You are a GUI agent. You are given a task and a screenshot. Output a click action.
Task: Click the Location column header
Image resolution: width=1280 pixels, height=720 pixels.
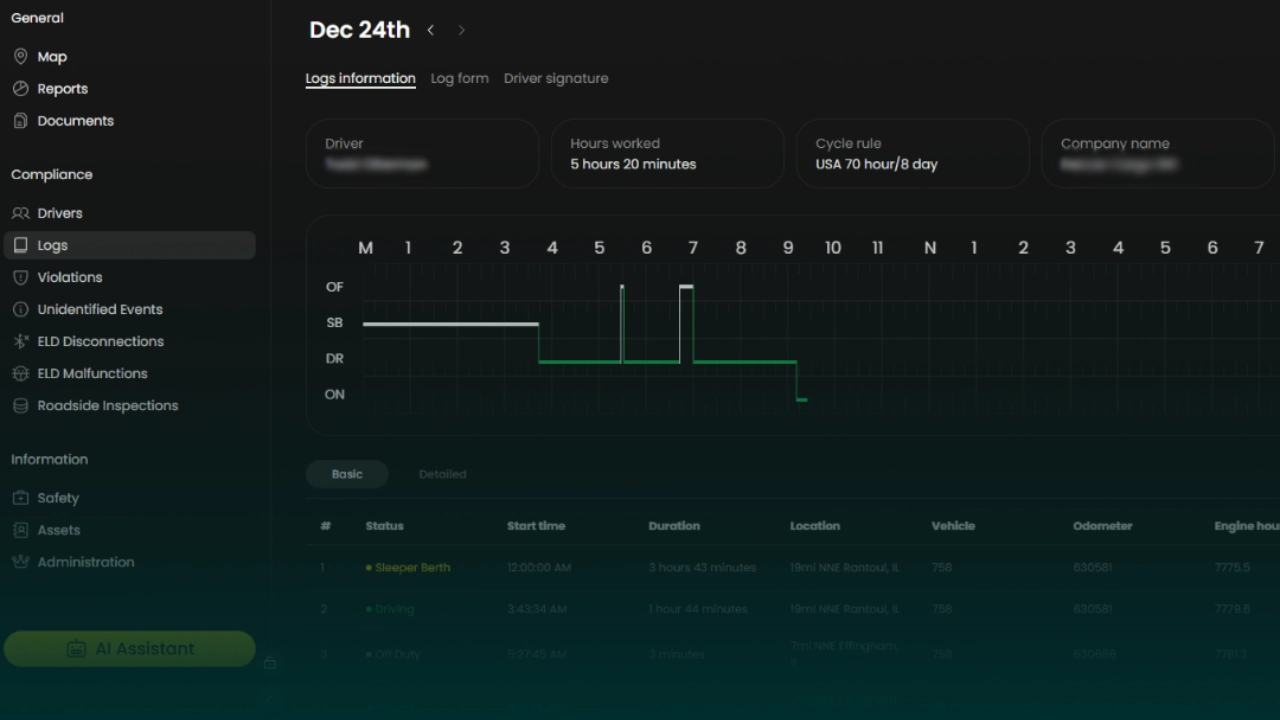815,526
